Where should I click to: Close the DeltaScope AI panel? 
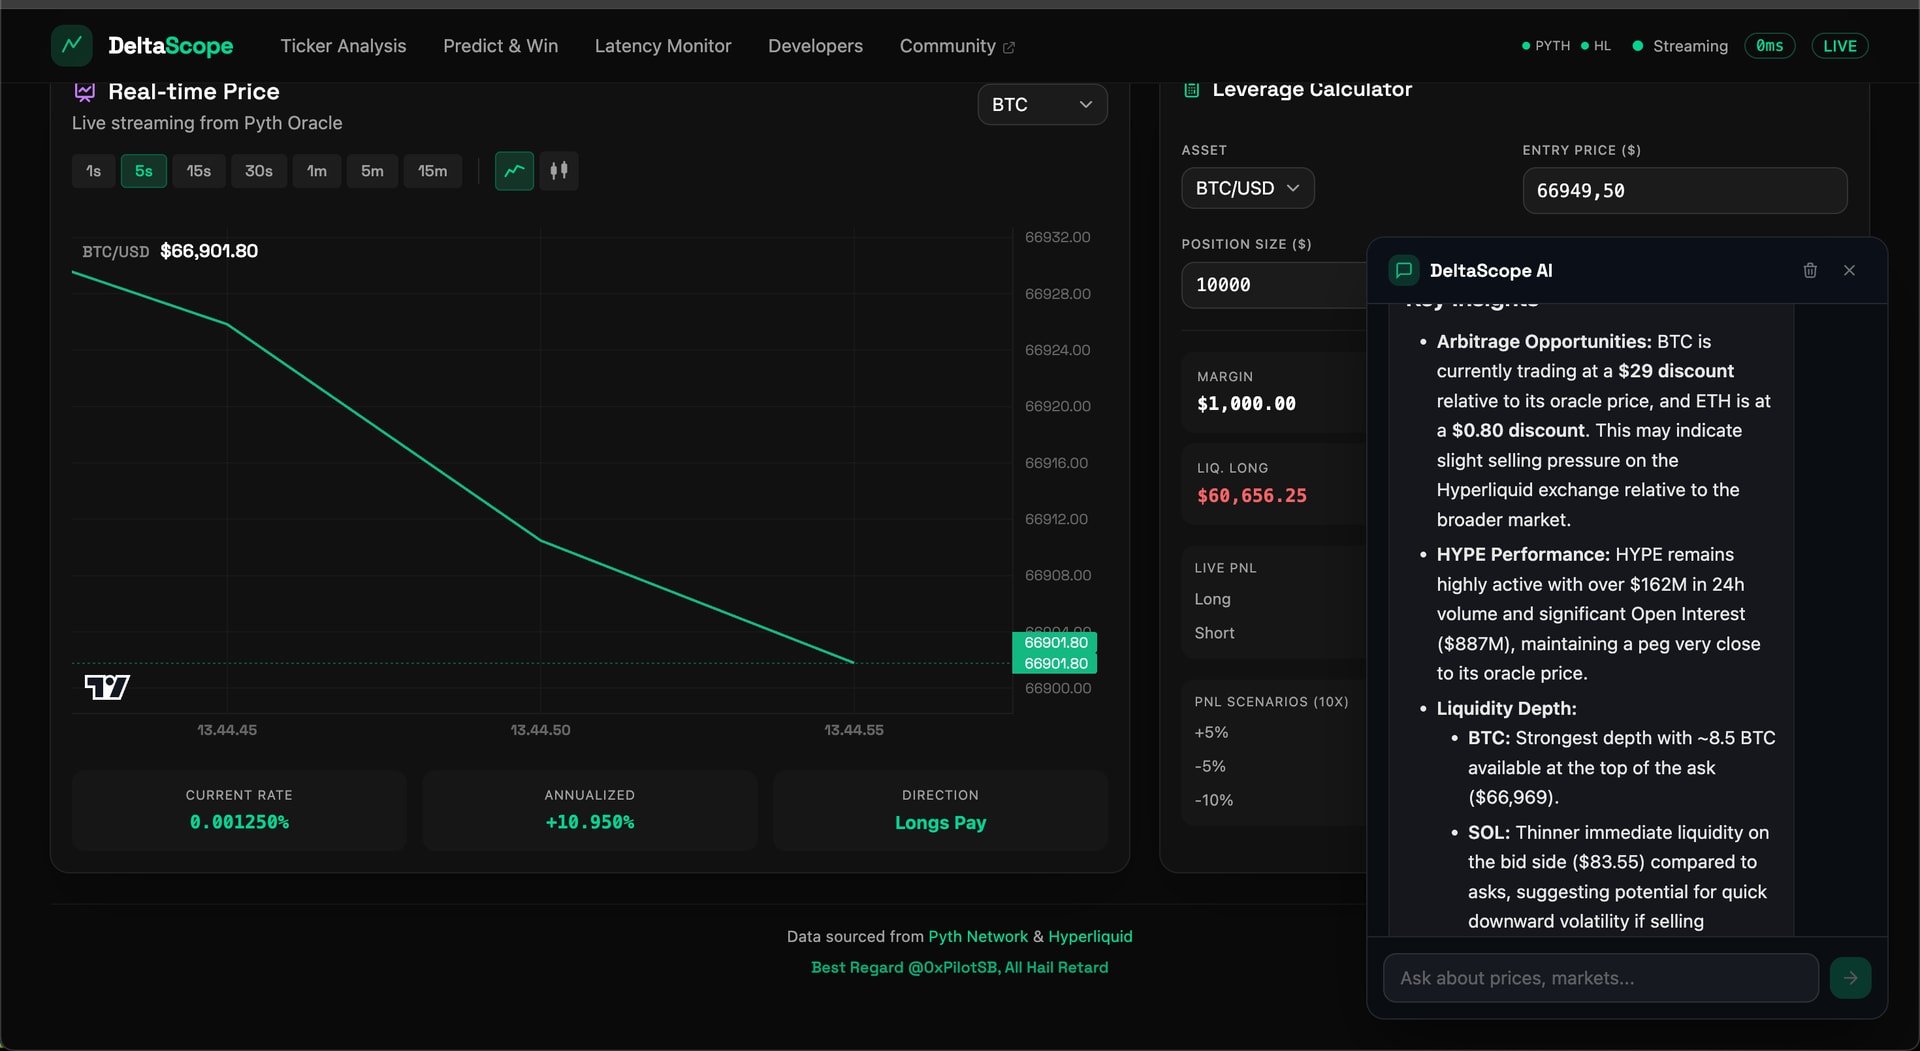pyautogui.click(x=1849, y=270)
